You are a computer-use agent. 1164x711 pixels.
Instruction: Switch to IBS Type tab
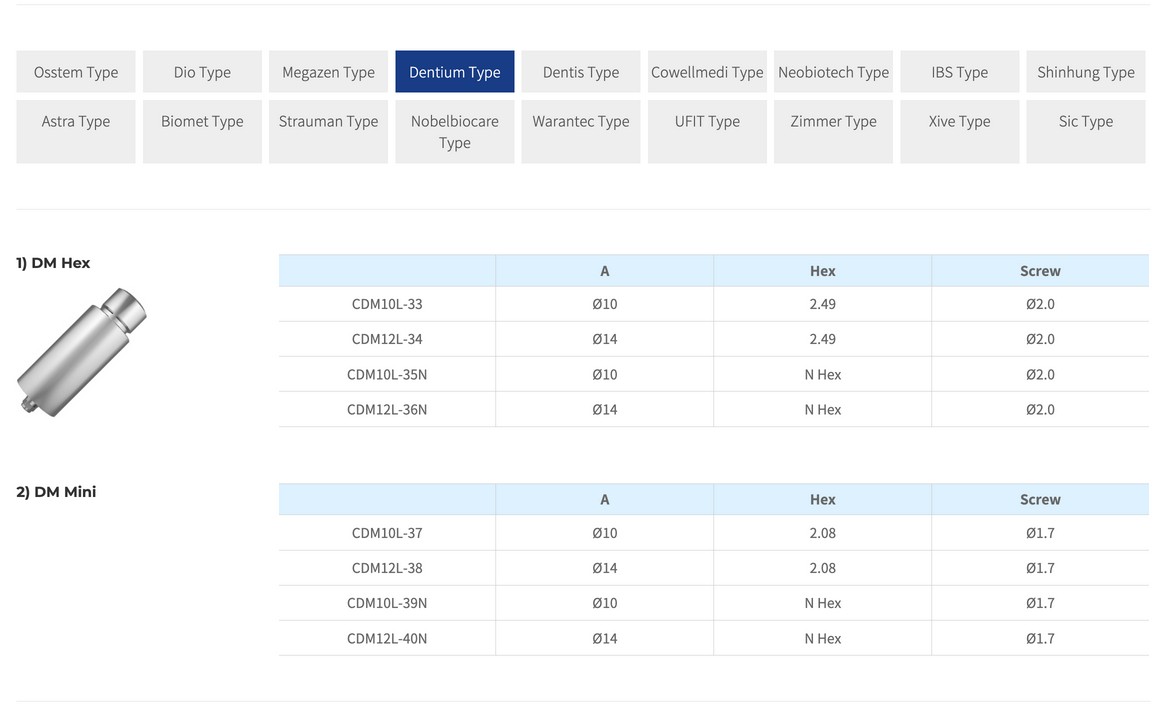click(x=959, y=72)
